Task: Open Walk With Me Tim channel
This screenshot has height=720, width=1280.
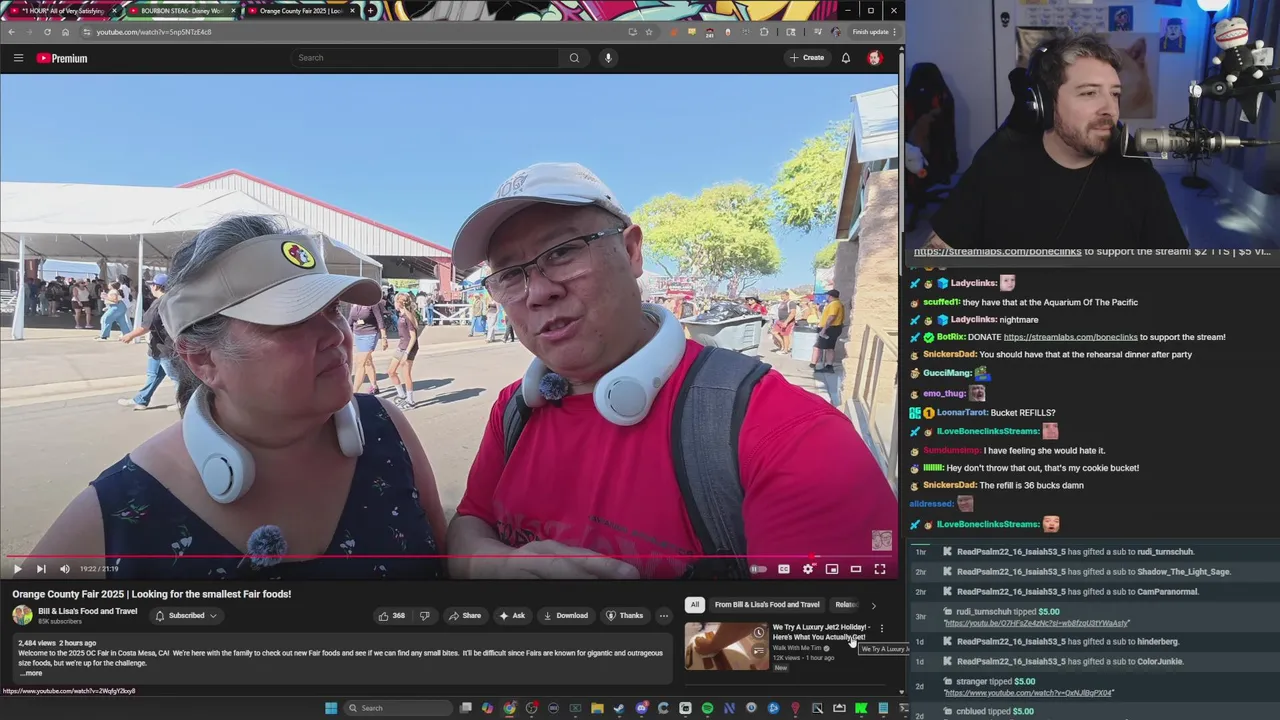Action: point(797,648)
